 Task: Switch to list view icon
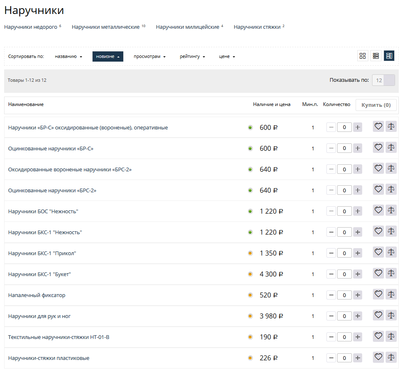pos(376,56)
